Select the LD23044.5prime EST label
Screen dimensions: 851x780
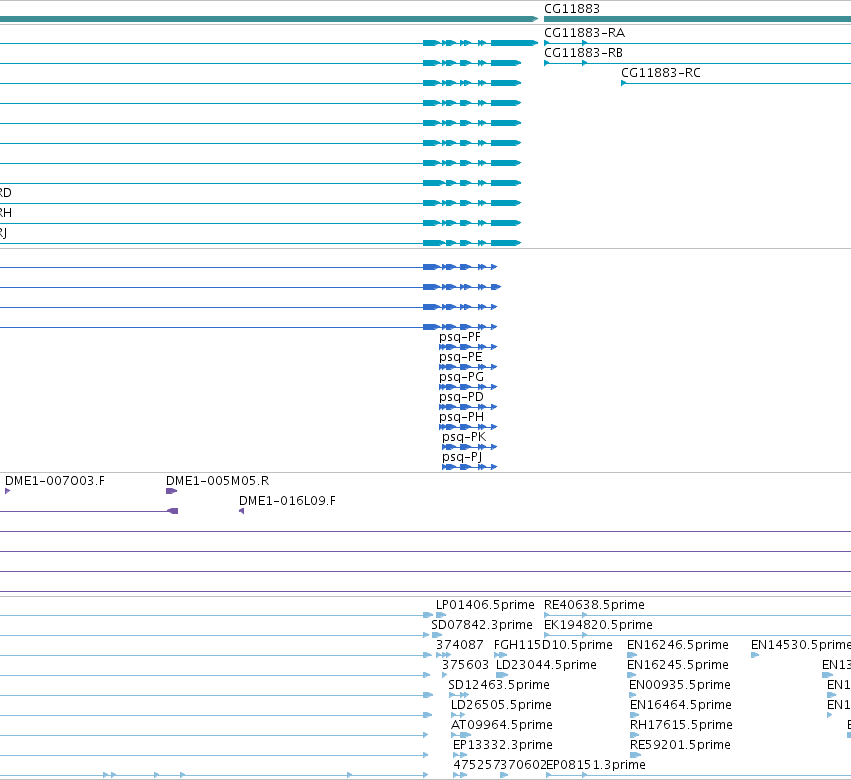[546, 665]
